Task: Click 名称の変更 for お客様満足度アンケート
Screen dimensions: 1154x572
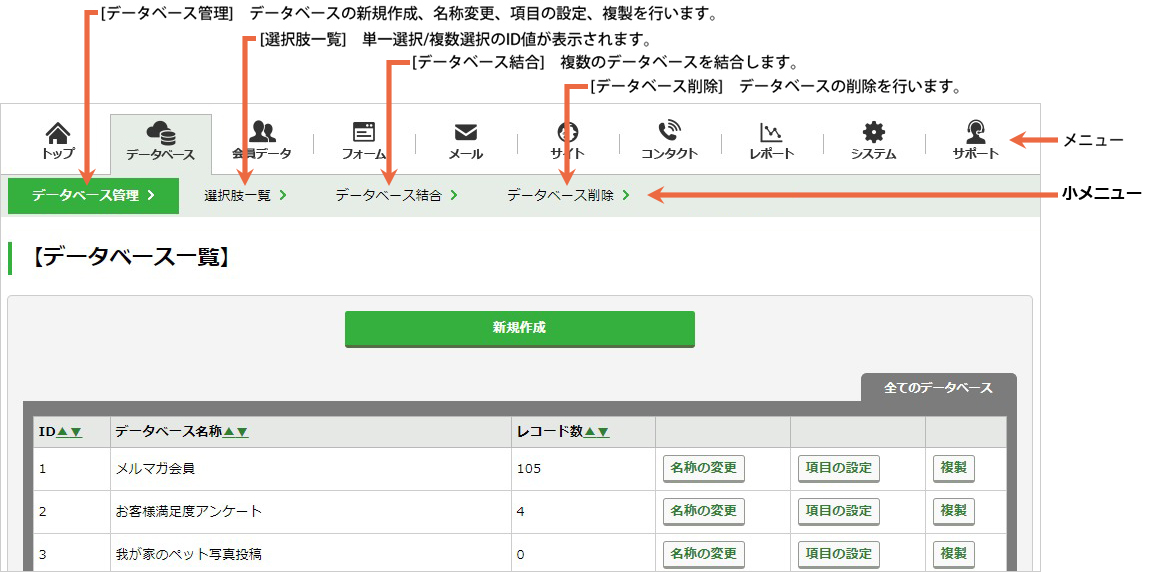Action: (x=704, y=511)
